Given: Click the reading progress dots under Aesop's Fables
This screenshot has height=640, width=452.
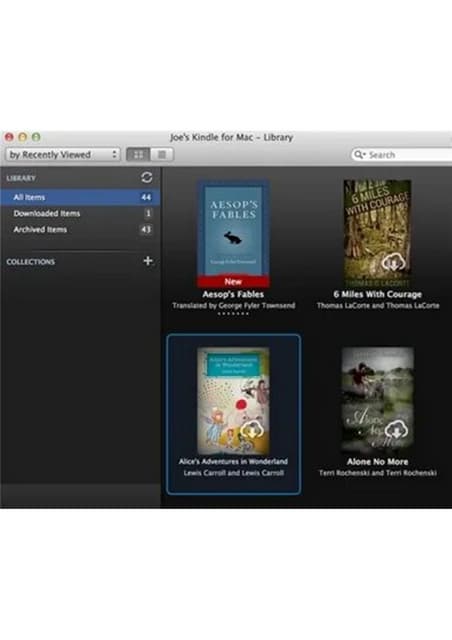Looking at the screenshot, I should [x=233, y=314].
